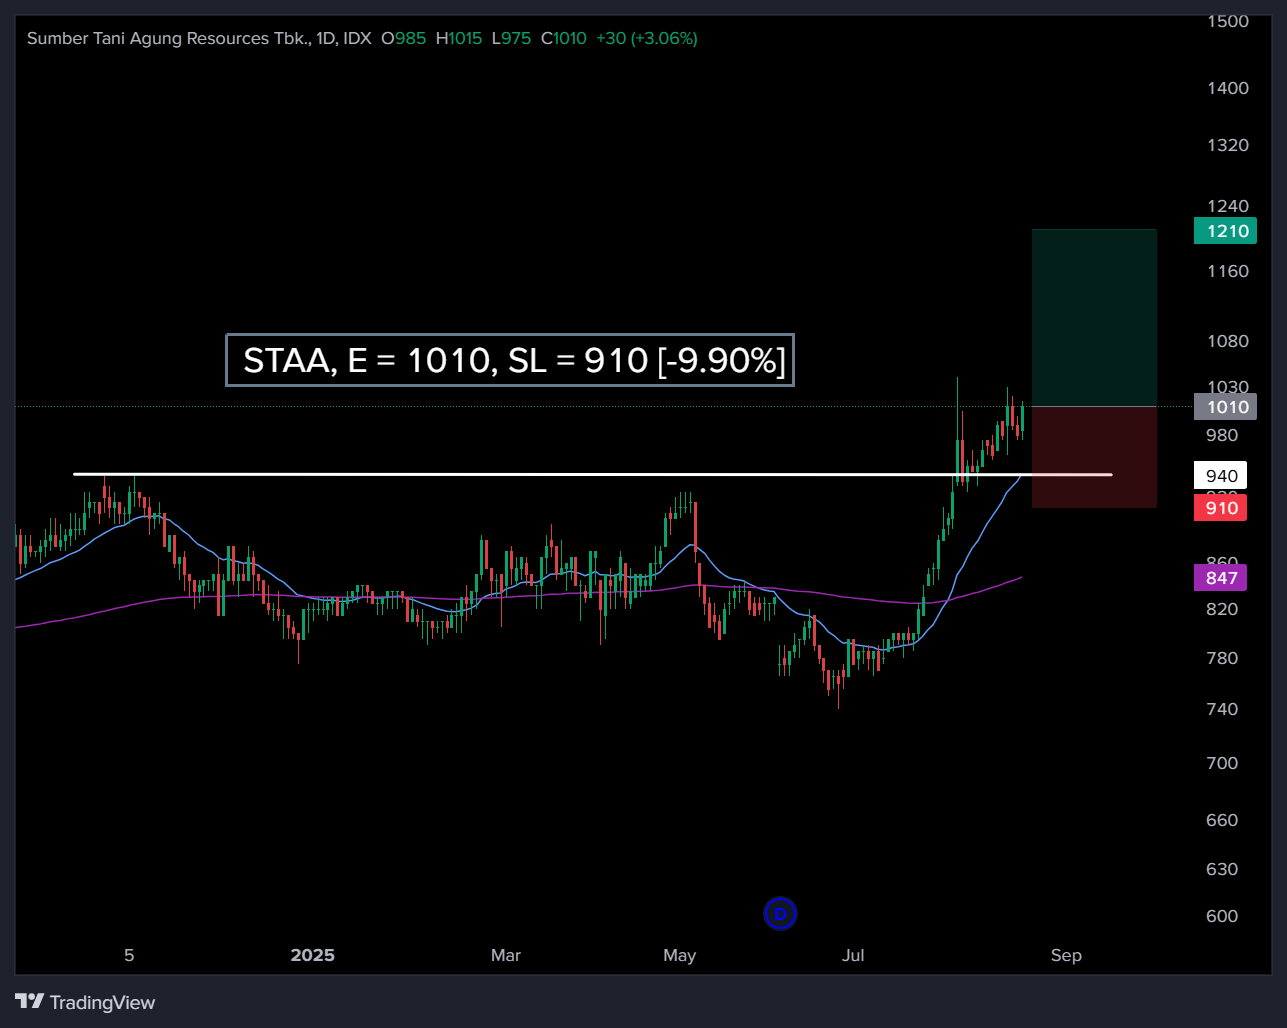1287x1028 pixels.
Task: Click the May date axis label
Action: point(680,955)
